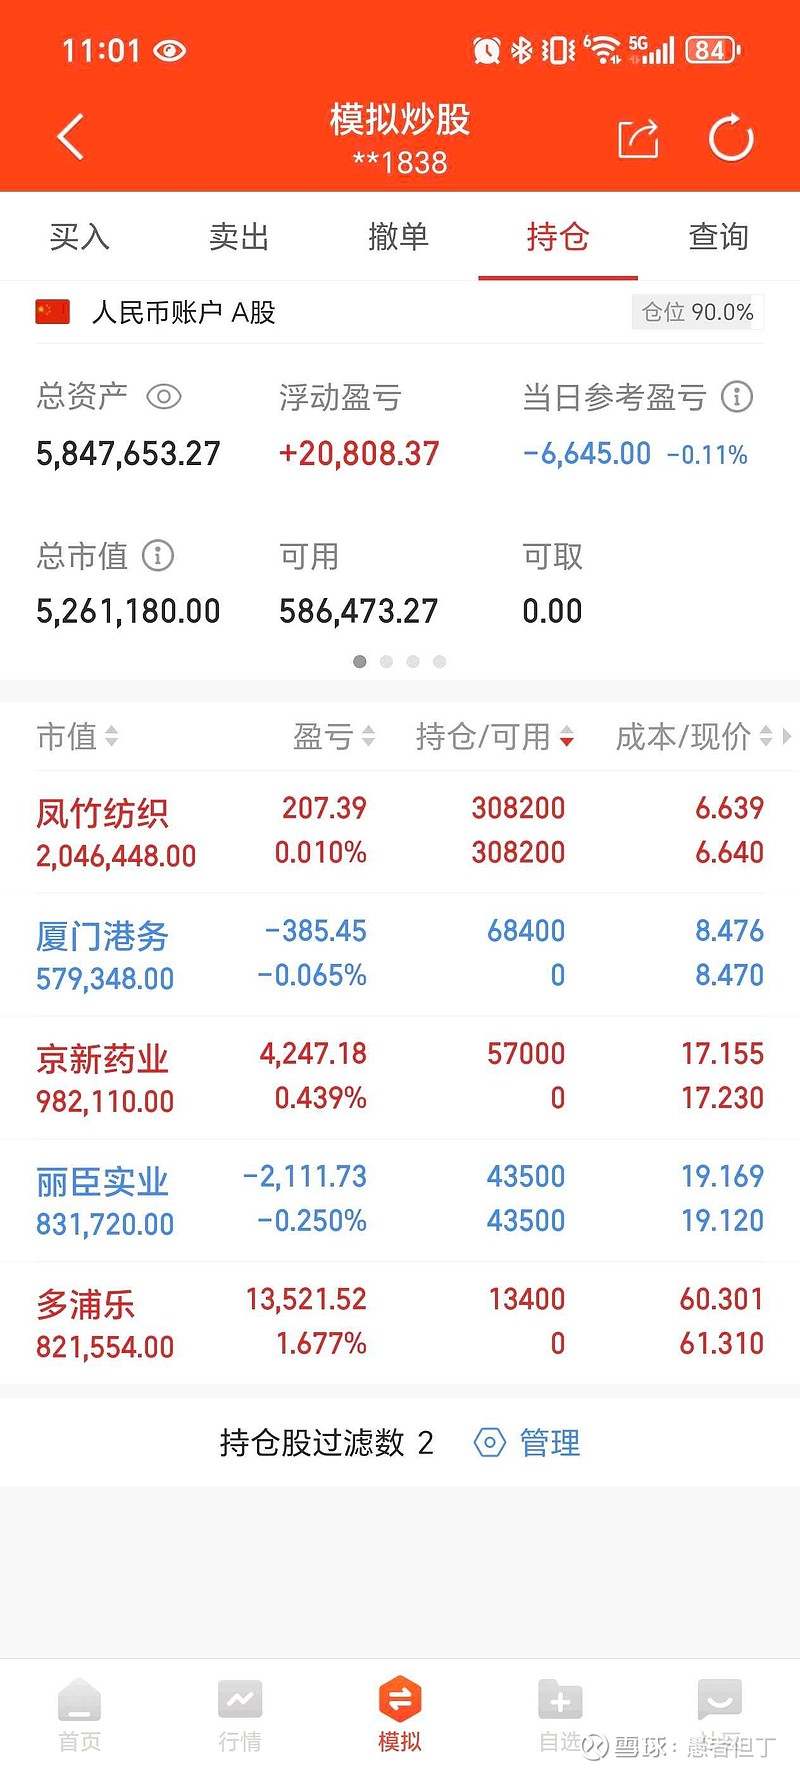Open the 多浦乐 holding row
This screenshot has height=1772, width=800.
(x=400, y=1323)
